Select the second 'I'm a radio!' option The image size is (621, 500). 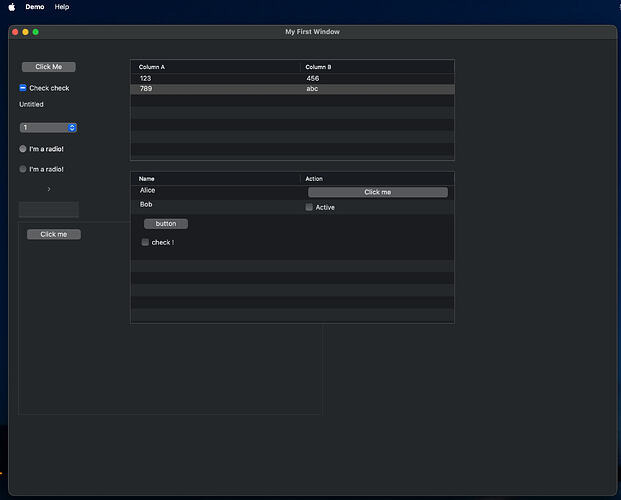point(23,169)
